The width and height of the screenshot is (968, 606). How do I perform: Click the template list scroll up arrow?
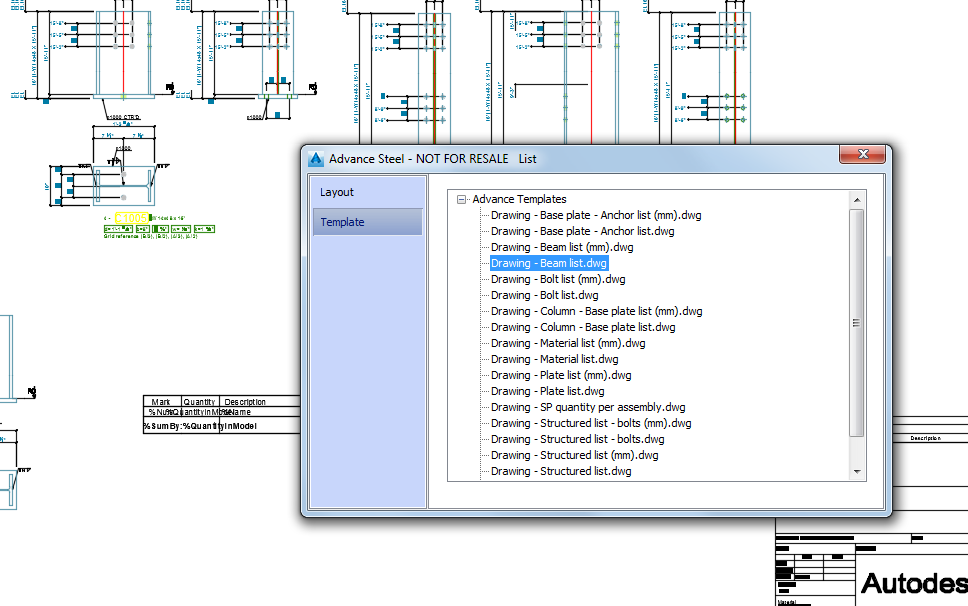[x=857, y=200]
